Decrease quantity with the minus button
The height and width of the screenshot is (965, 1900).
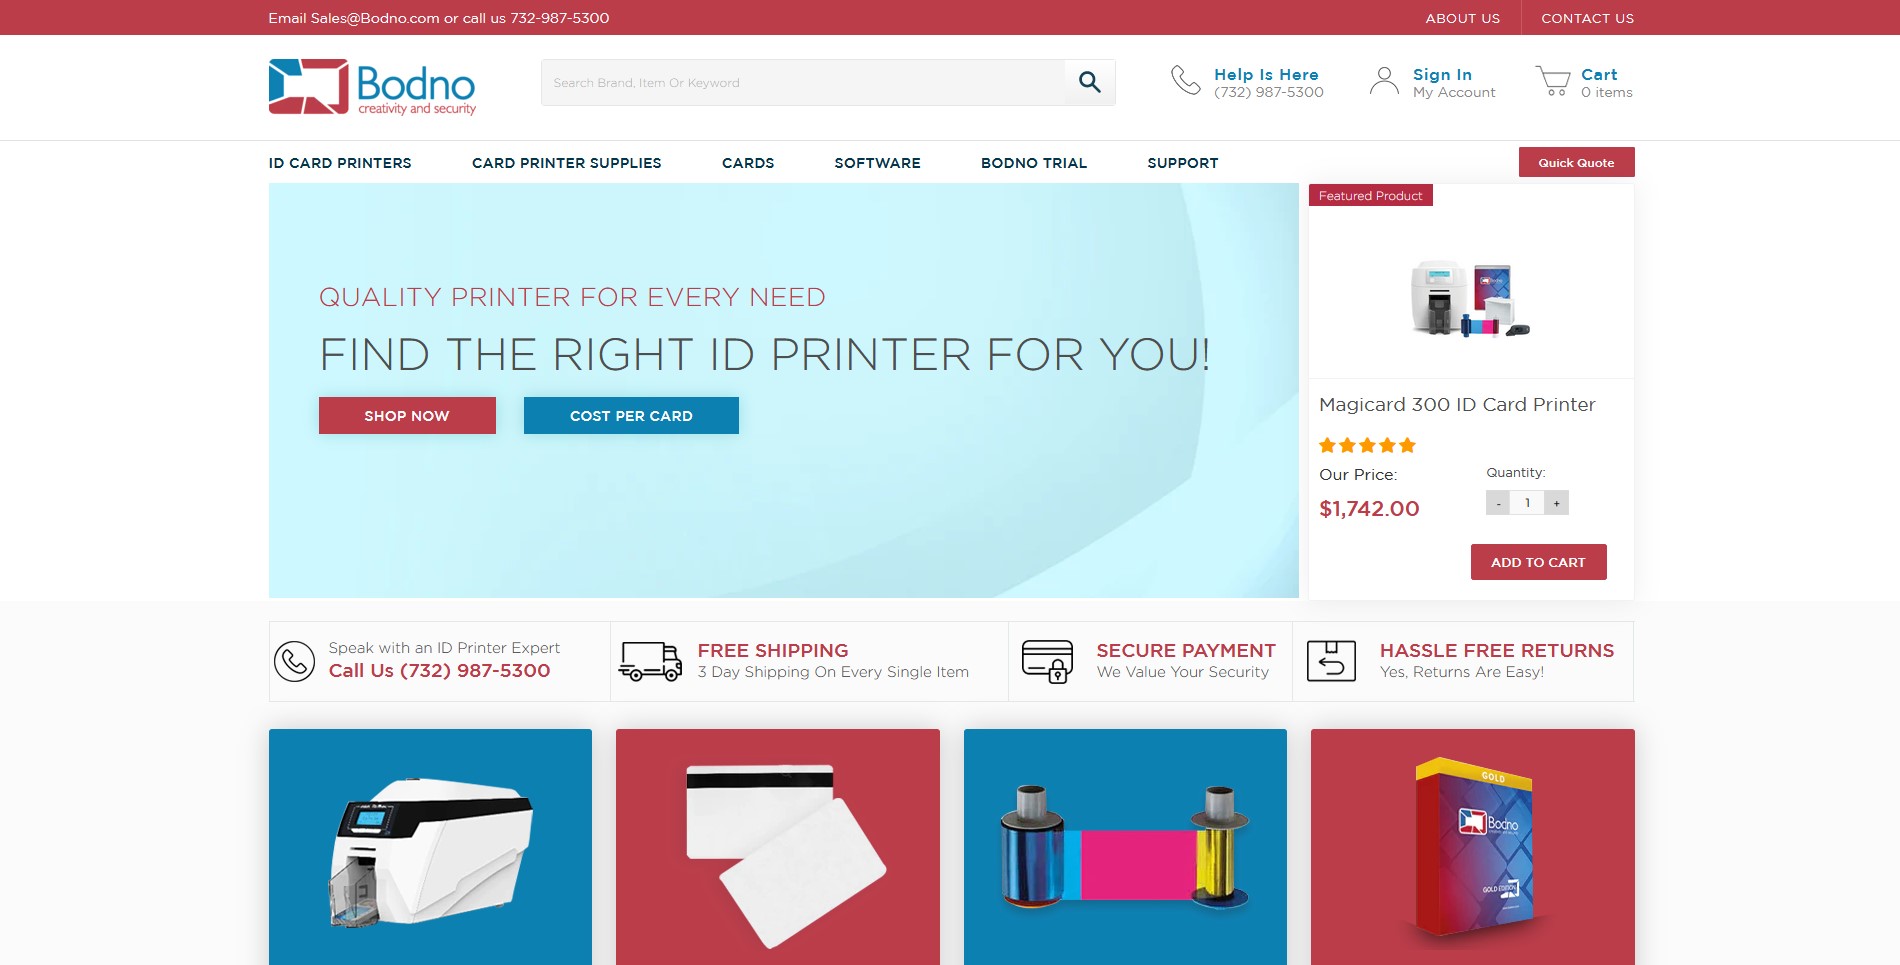tap(1498, 503)
